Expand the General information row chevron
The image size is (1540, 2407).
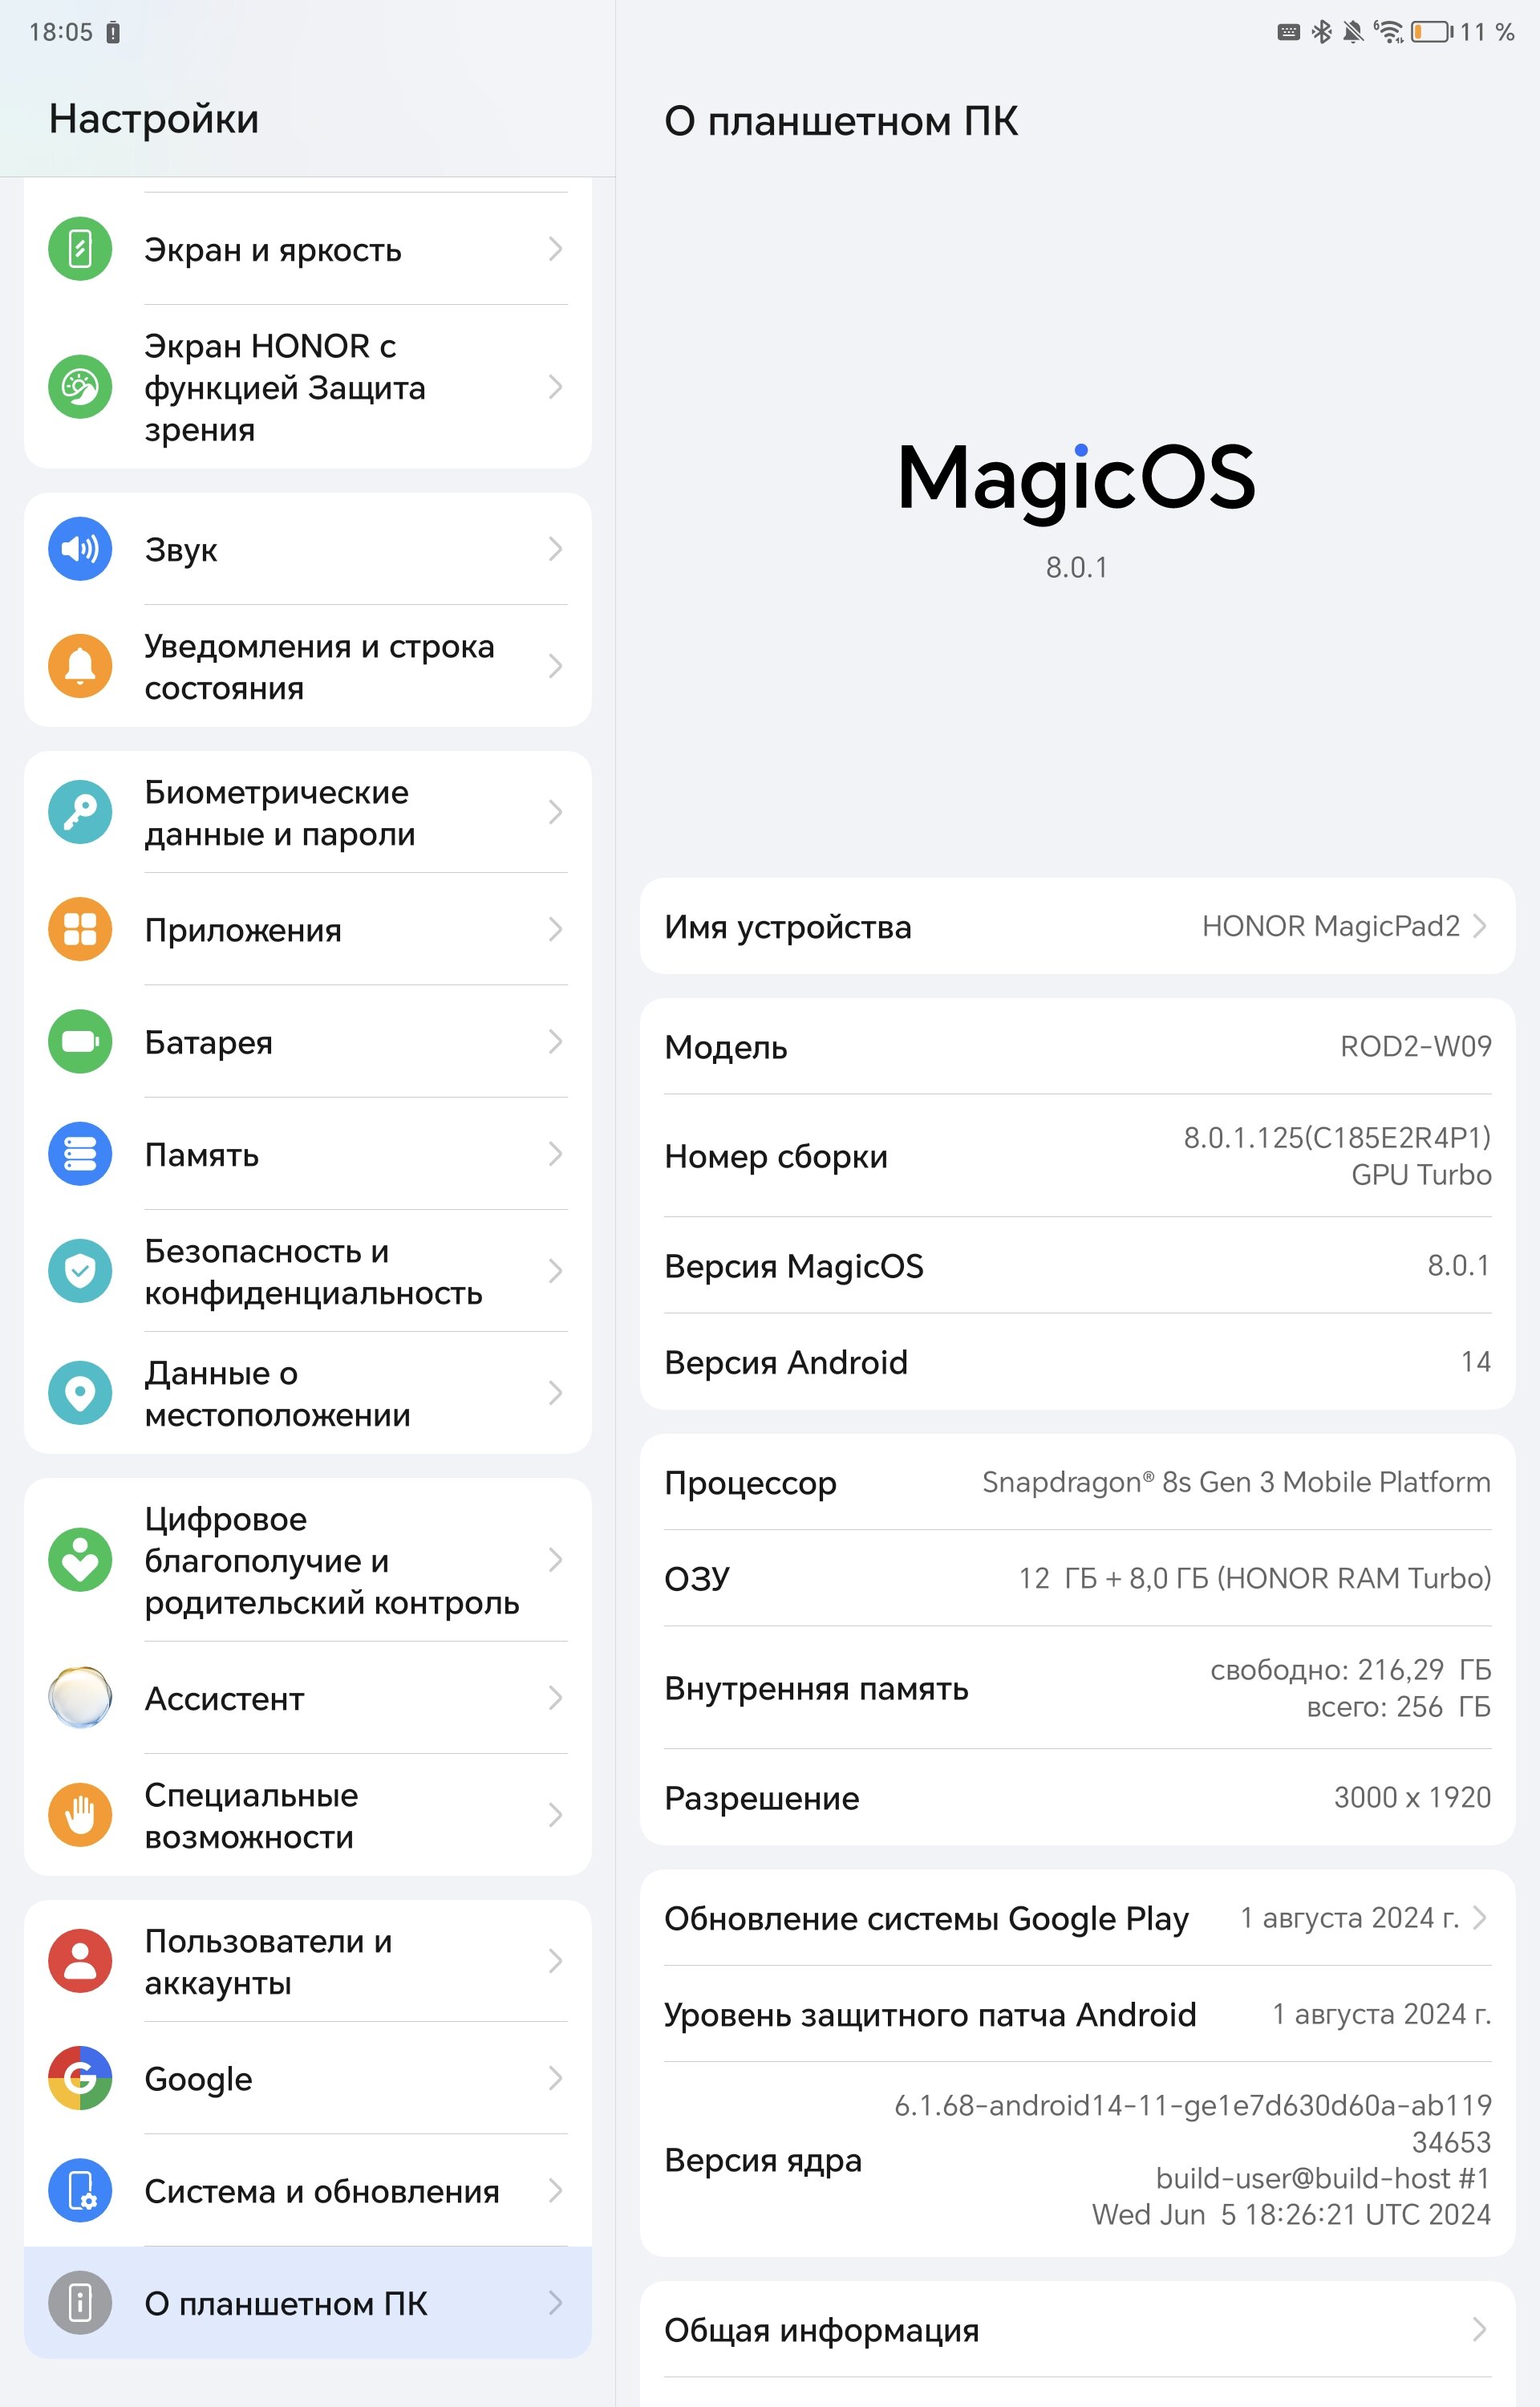point(1479,2329)
